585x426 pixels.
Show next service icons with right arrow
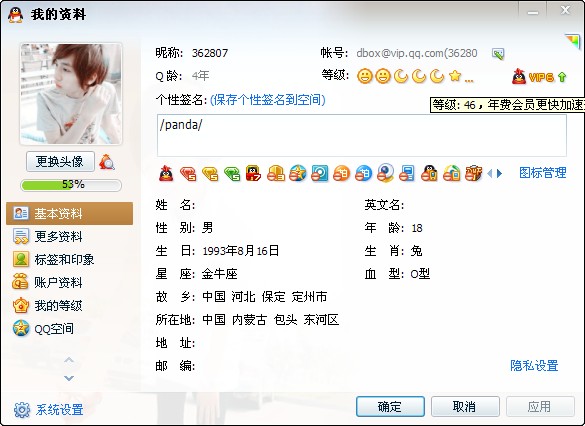pyautogui.click(x=499, y=173)
